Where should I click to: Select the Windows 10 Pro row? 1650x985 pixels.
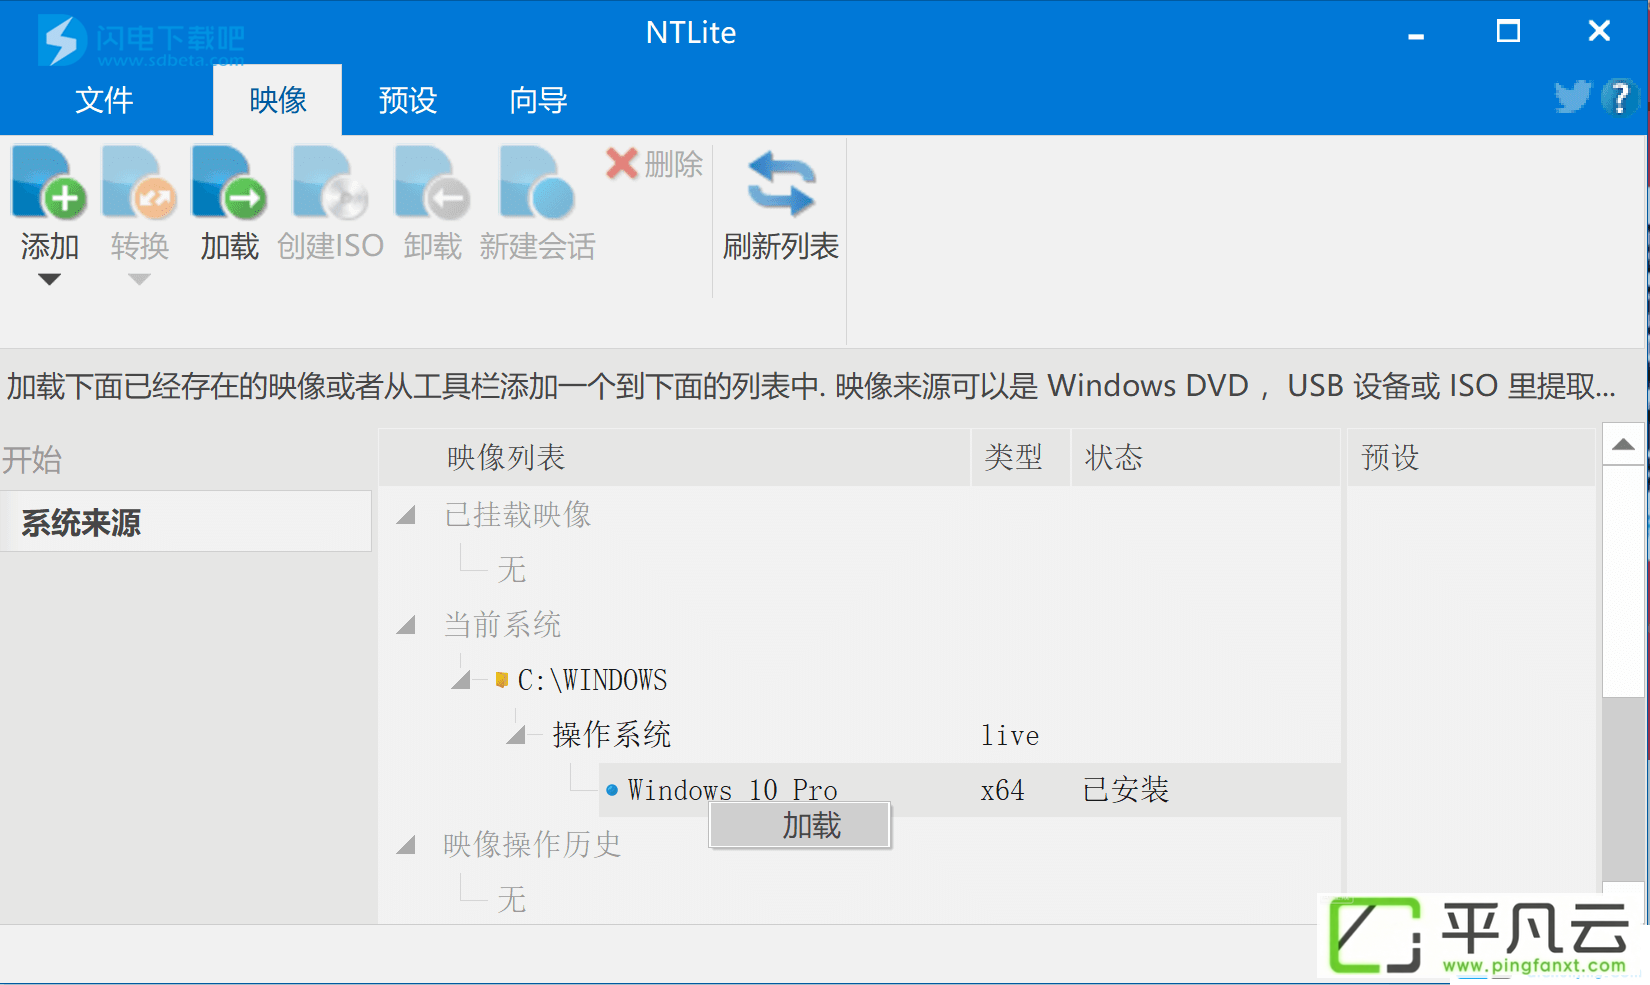(970, 790)
